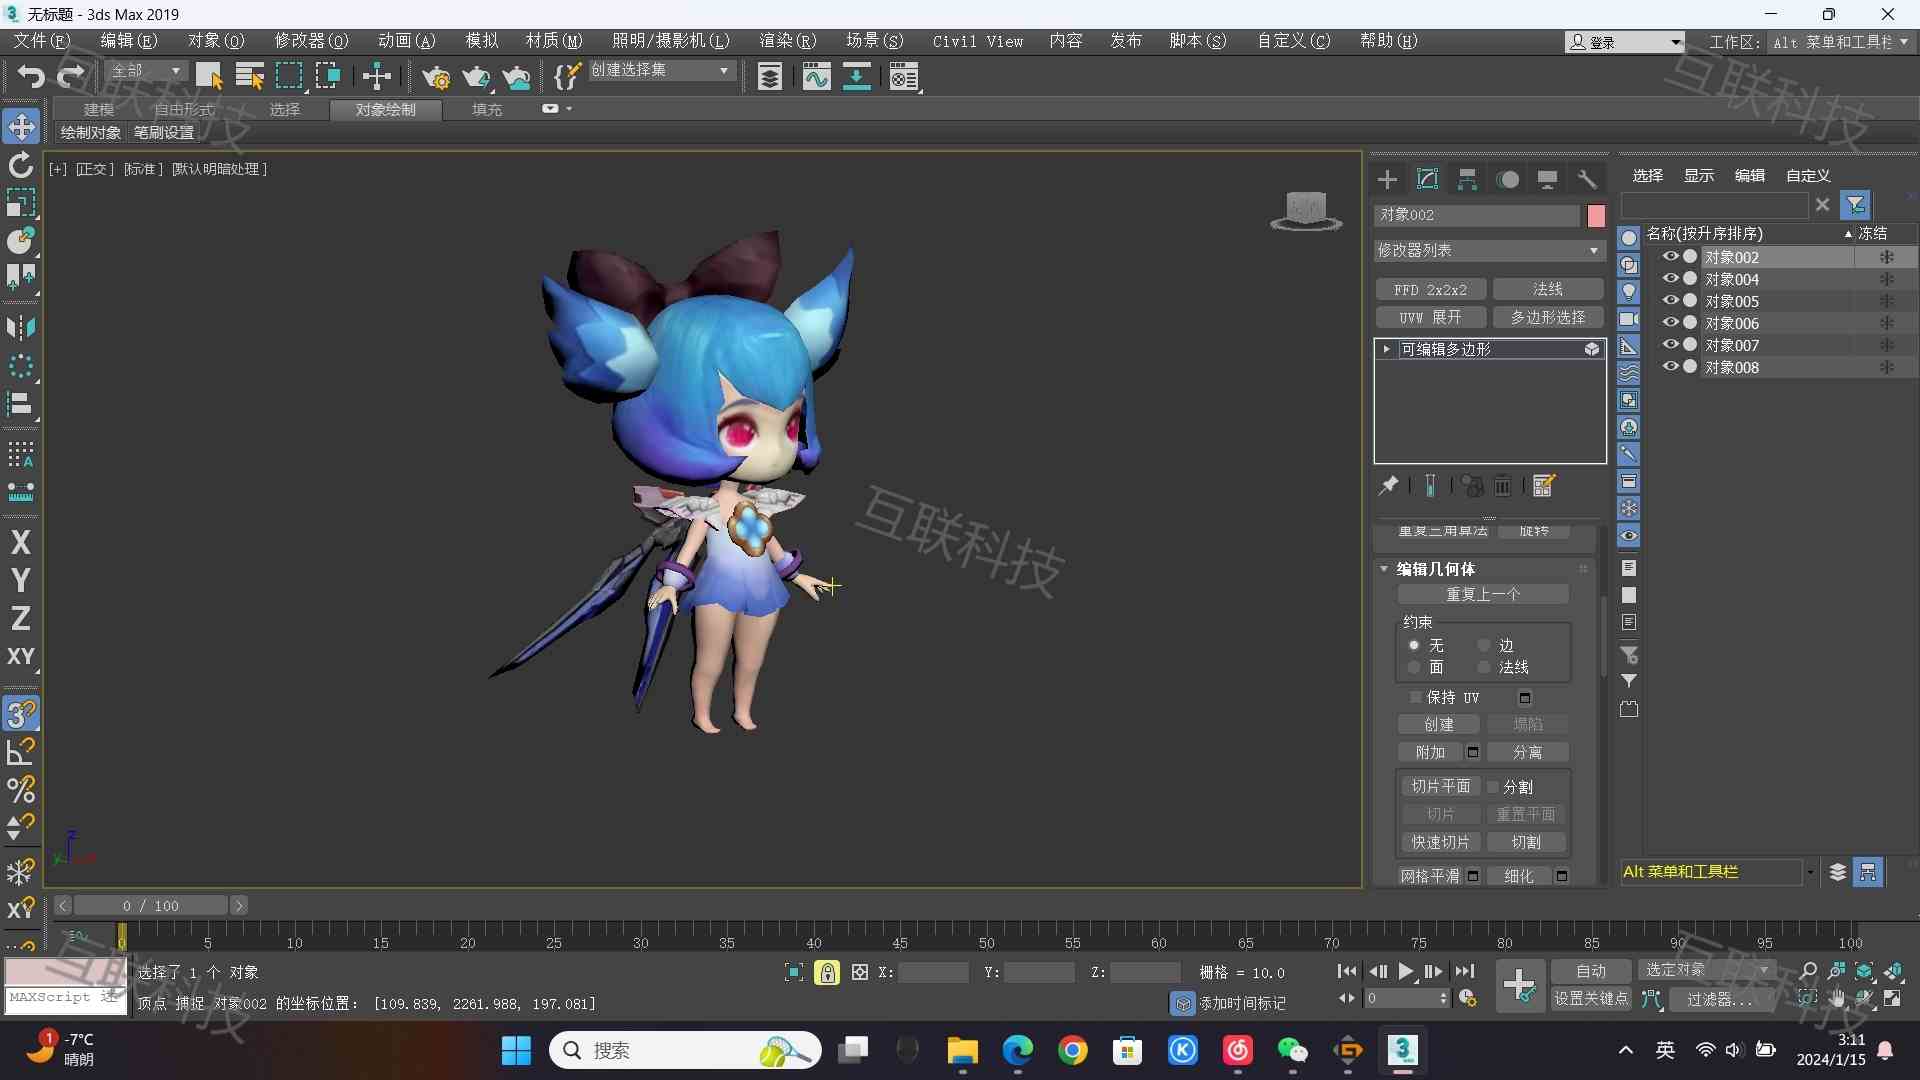Open the Curve Editor icon
Viewport: 1920px width, 1080px height.
(816, 76)
